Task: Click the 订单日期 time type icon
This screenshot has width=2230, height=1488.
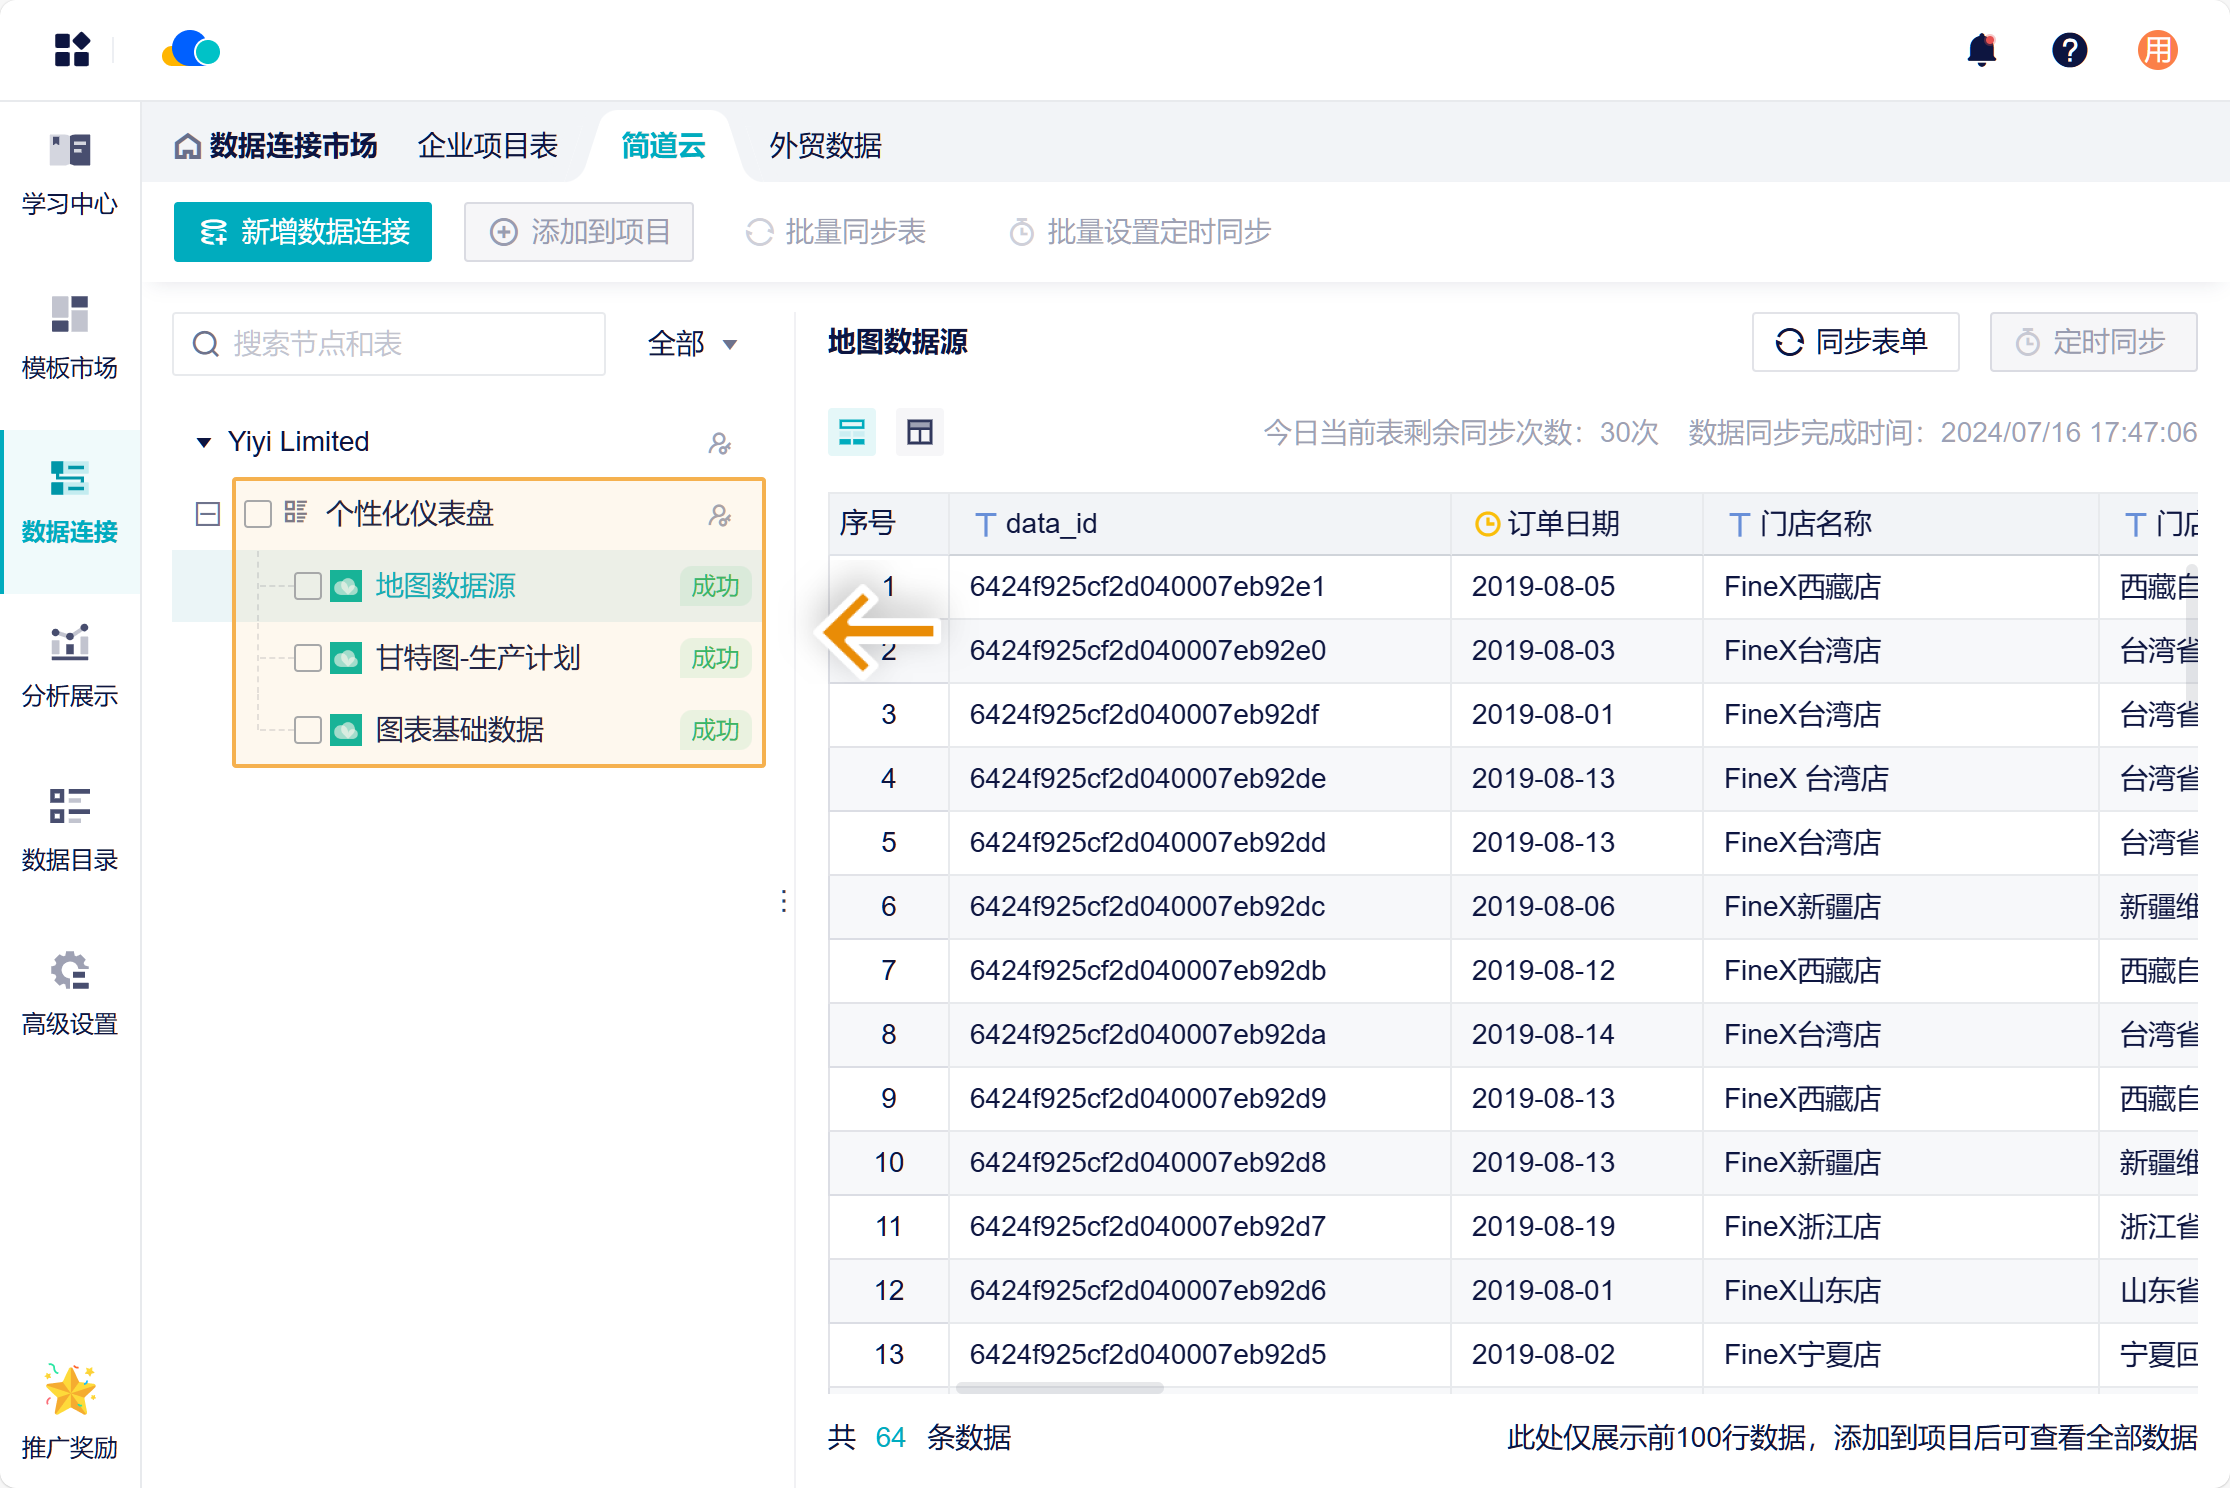Action: click(1487, 524)
